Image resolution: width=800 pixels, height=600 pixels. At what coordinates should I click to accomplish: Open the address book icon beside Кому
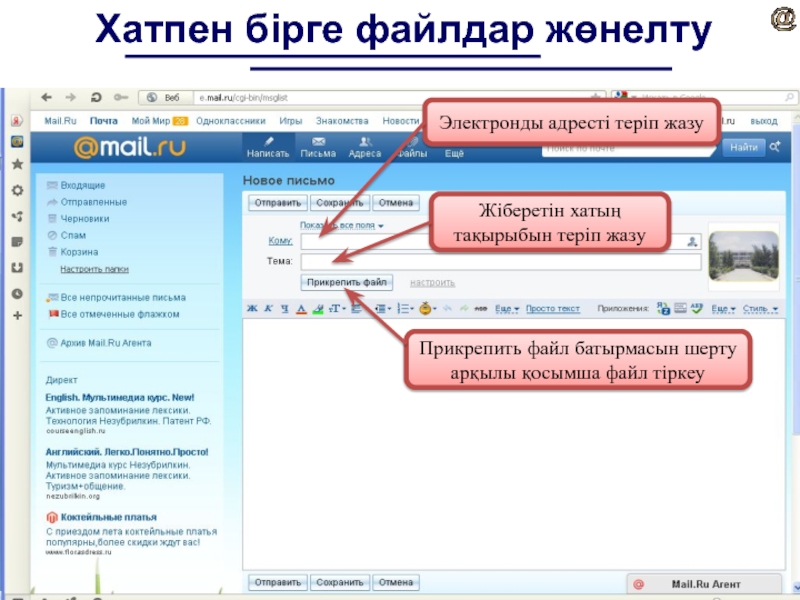(693, 241)
